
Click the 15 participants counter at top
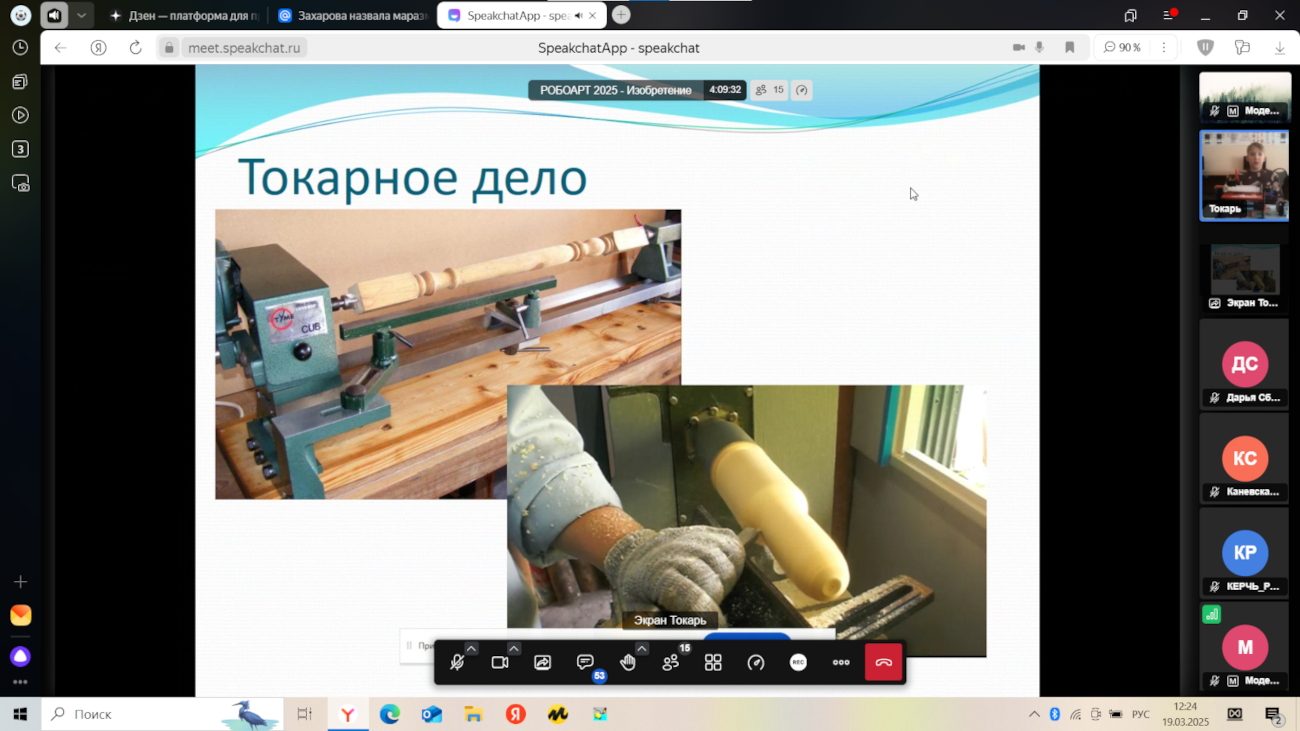click(x=770, y=90)
